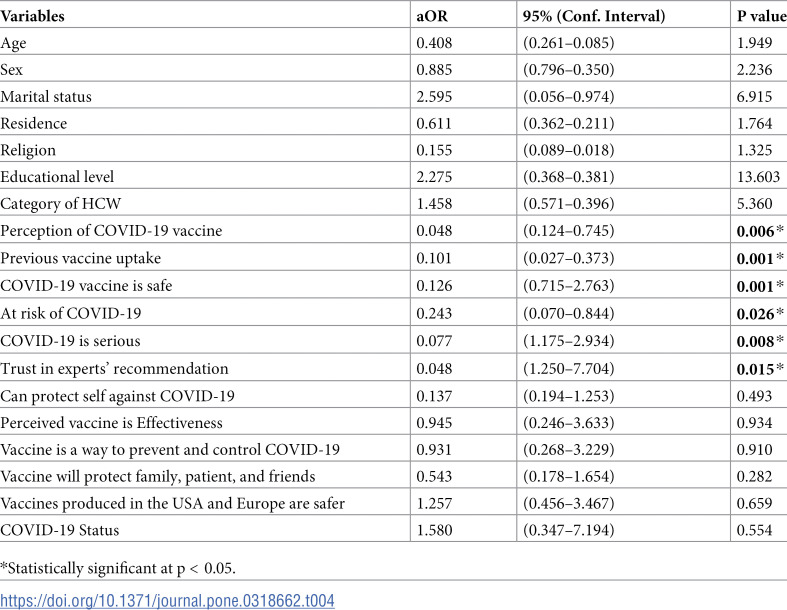Click the 95% (Conf. Interval) header

tap(594, 16)
